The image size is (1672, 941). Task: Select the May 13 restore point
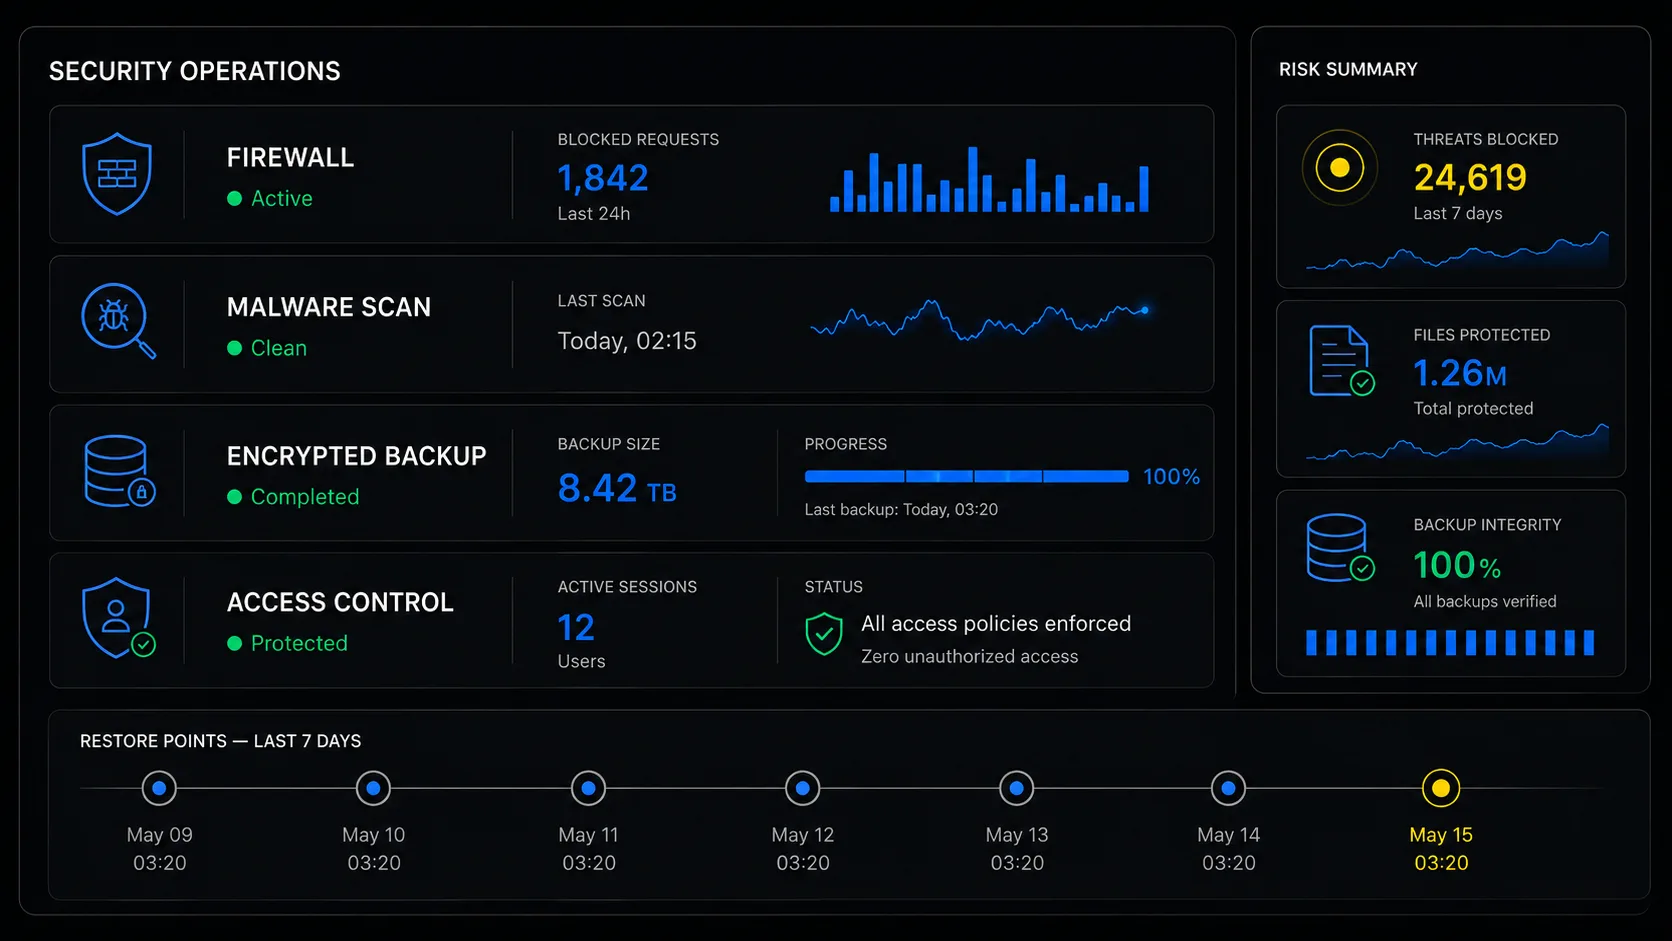1016,788
